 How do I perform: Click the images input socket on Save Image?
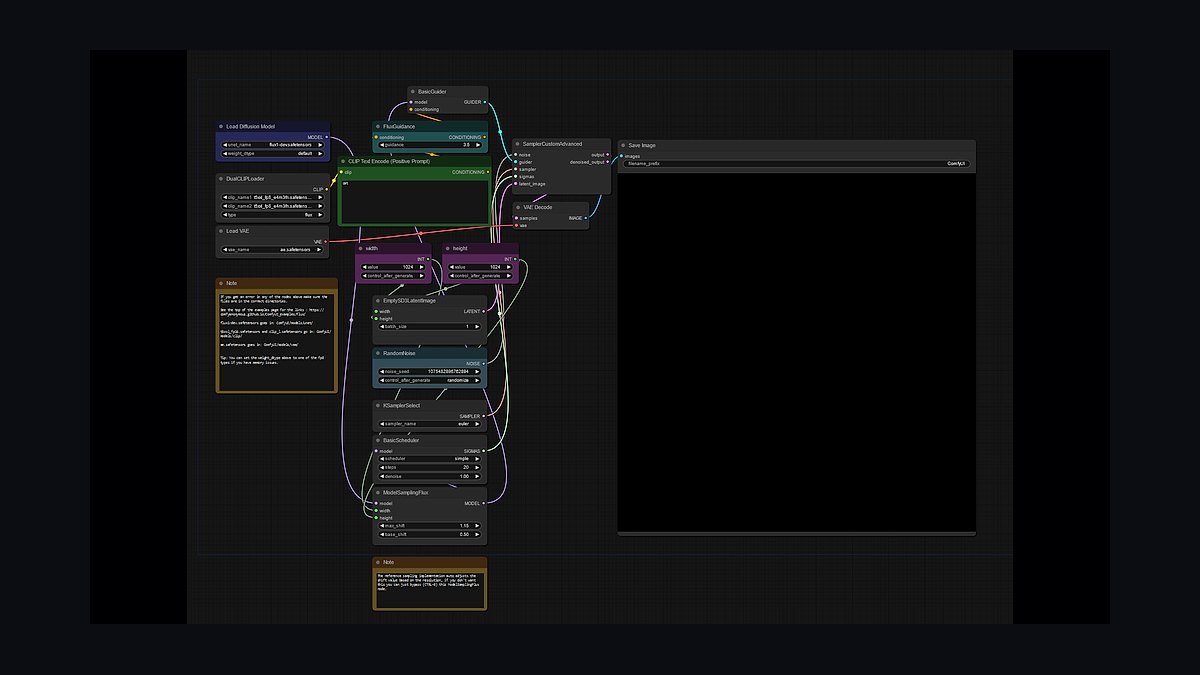pos(621,155)
